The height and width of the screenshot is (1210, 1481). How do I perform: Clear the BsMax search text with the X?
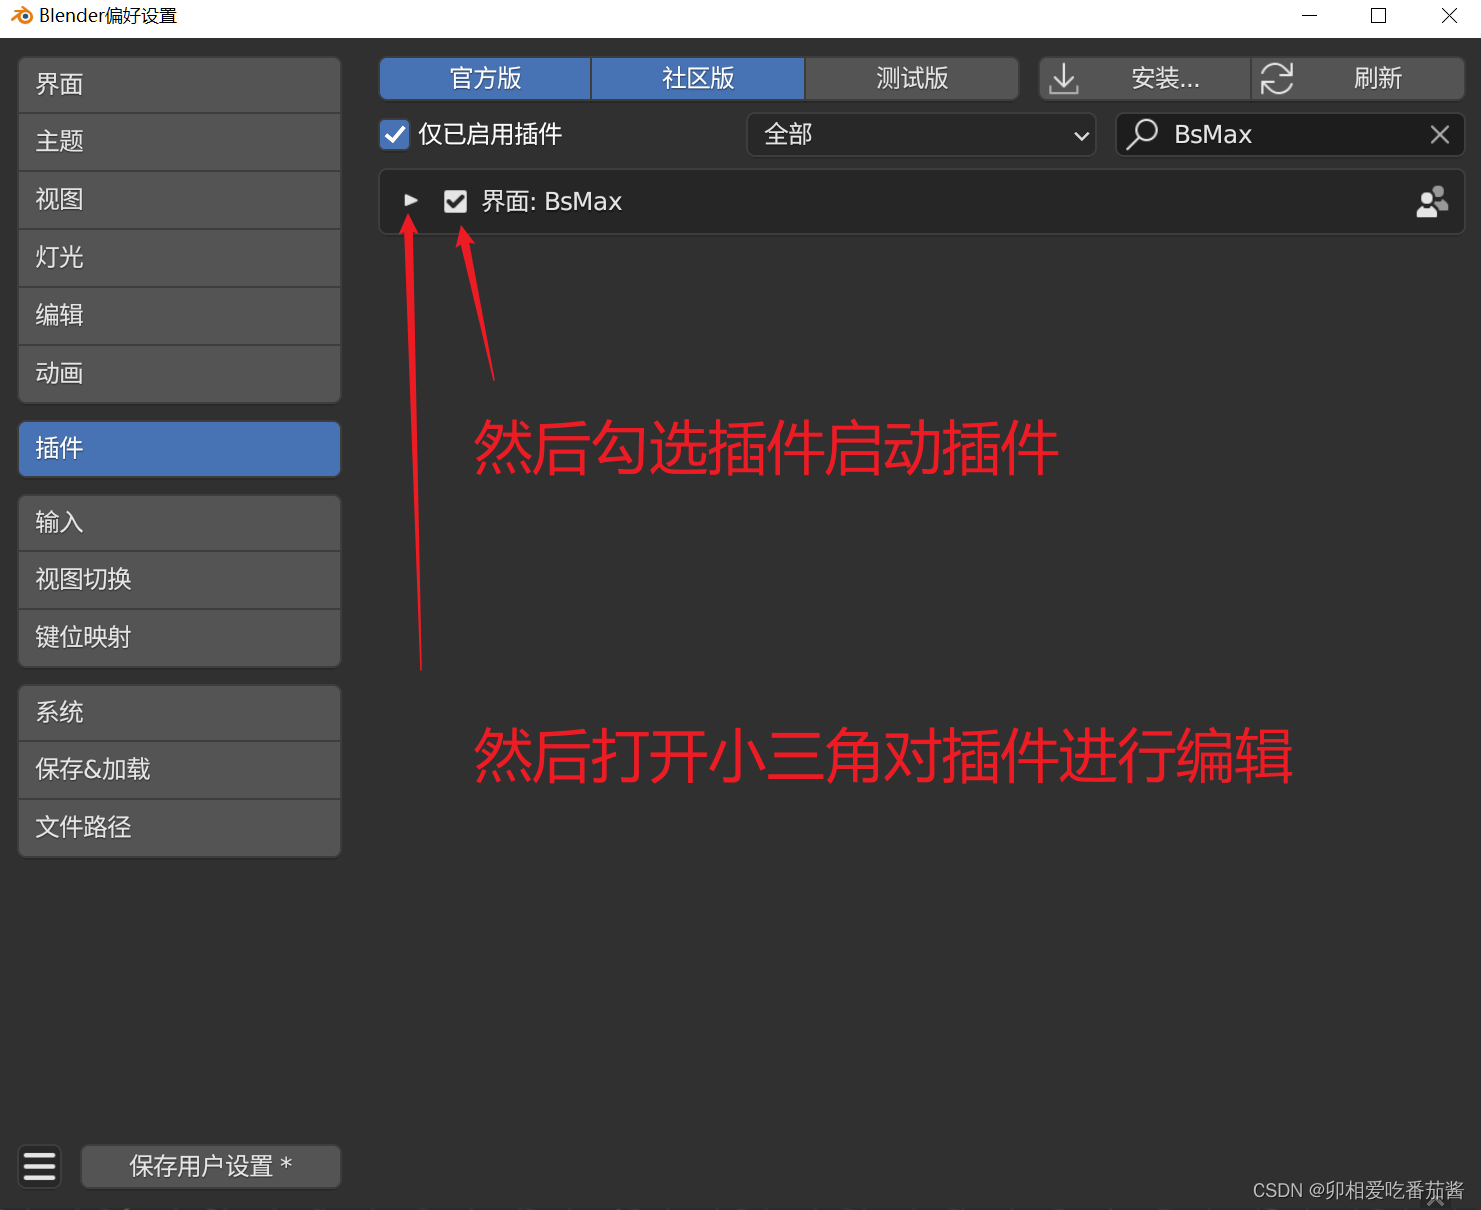(x=1440, y=135)
